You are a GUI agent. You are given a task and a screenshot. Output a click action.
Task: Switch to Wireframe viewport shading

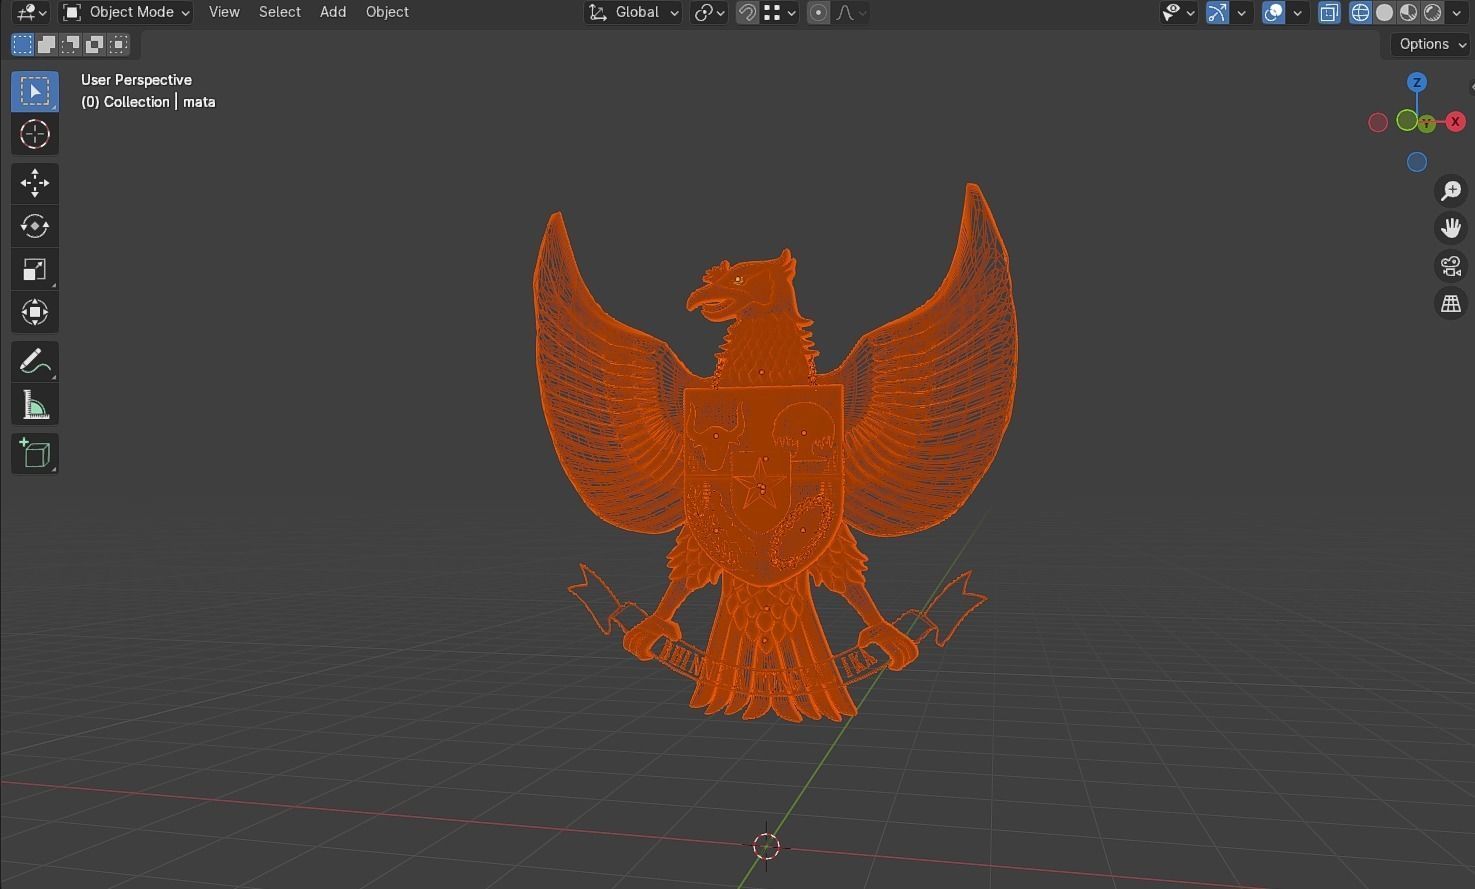click(x=1360, y=12)
